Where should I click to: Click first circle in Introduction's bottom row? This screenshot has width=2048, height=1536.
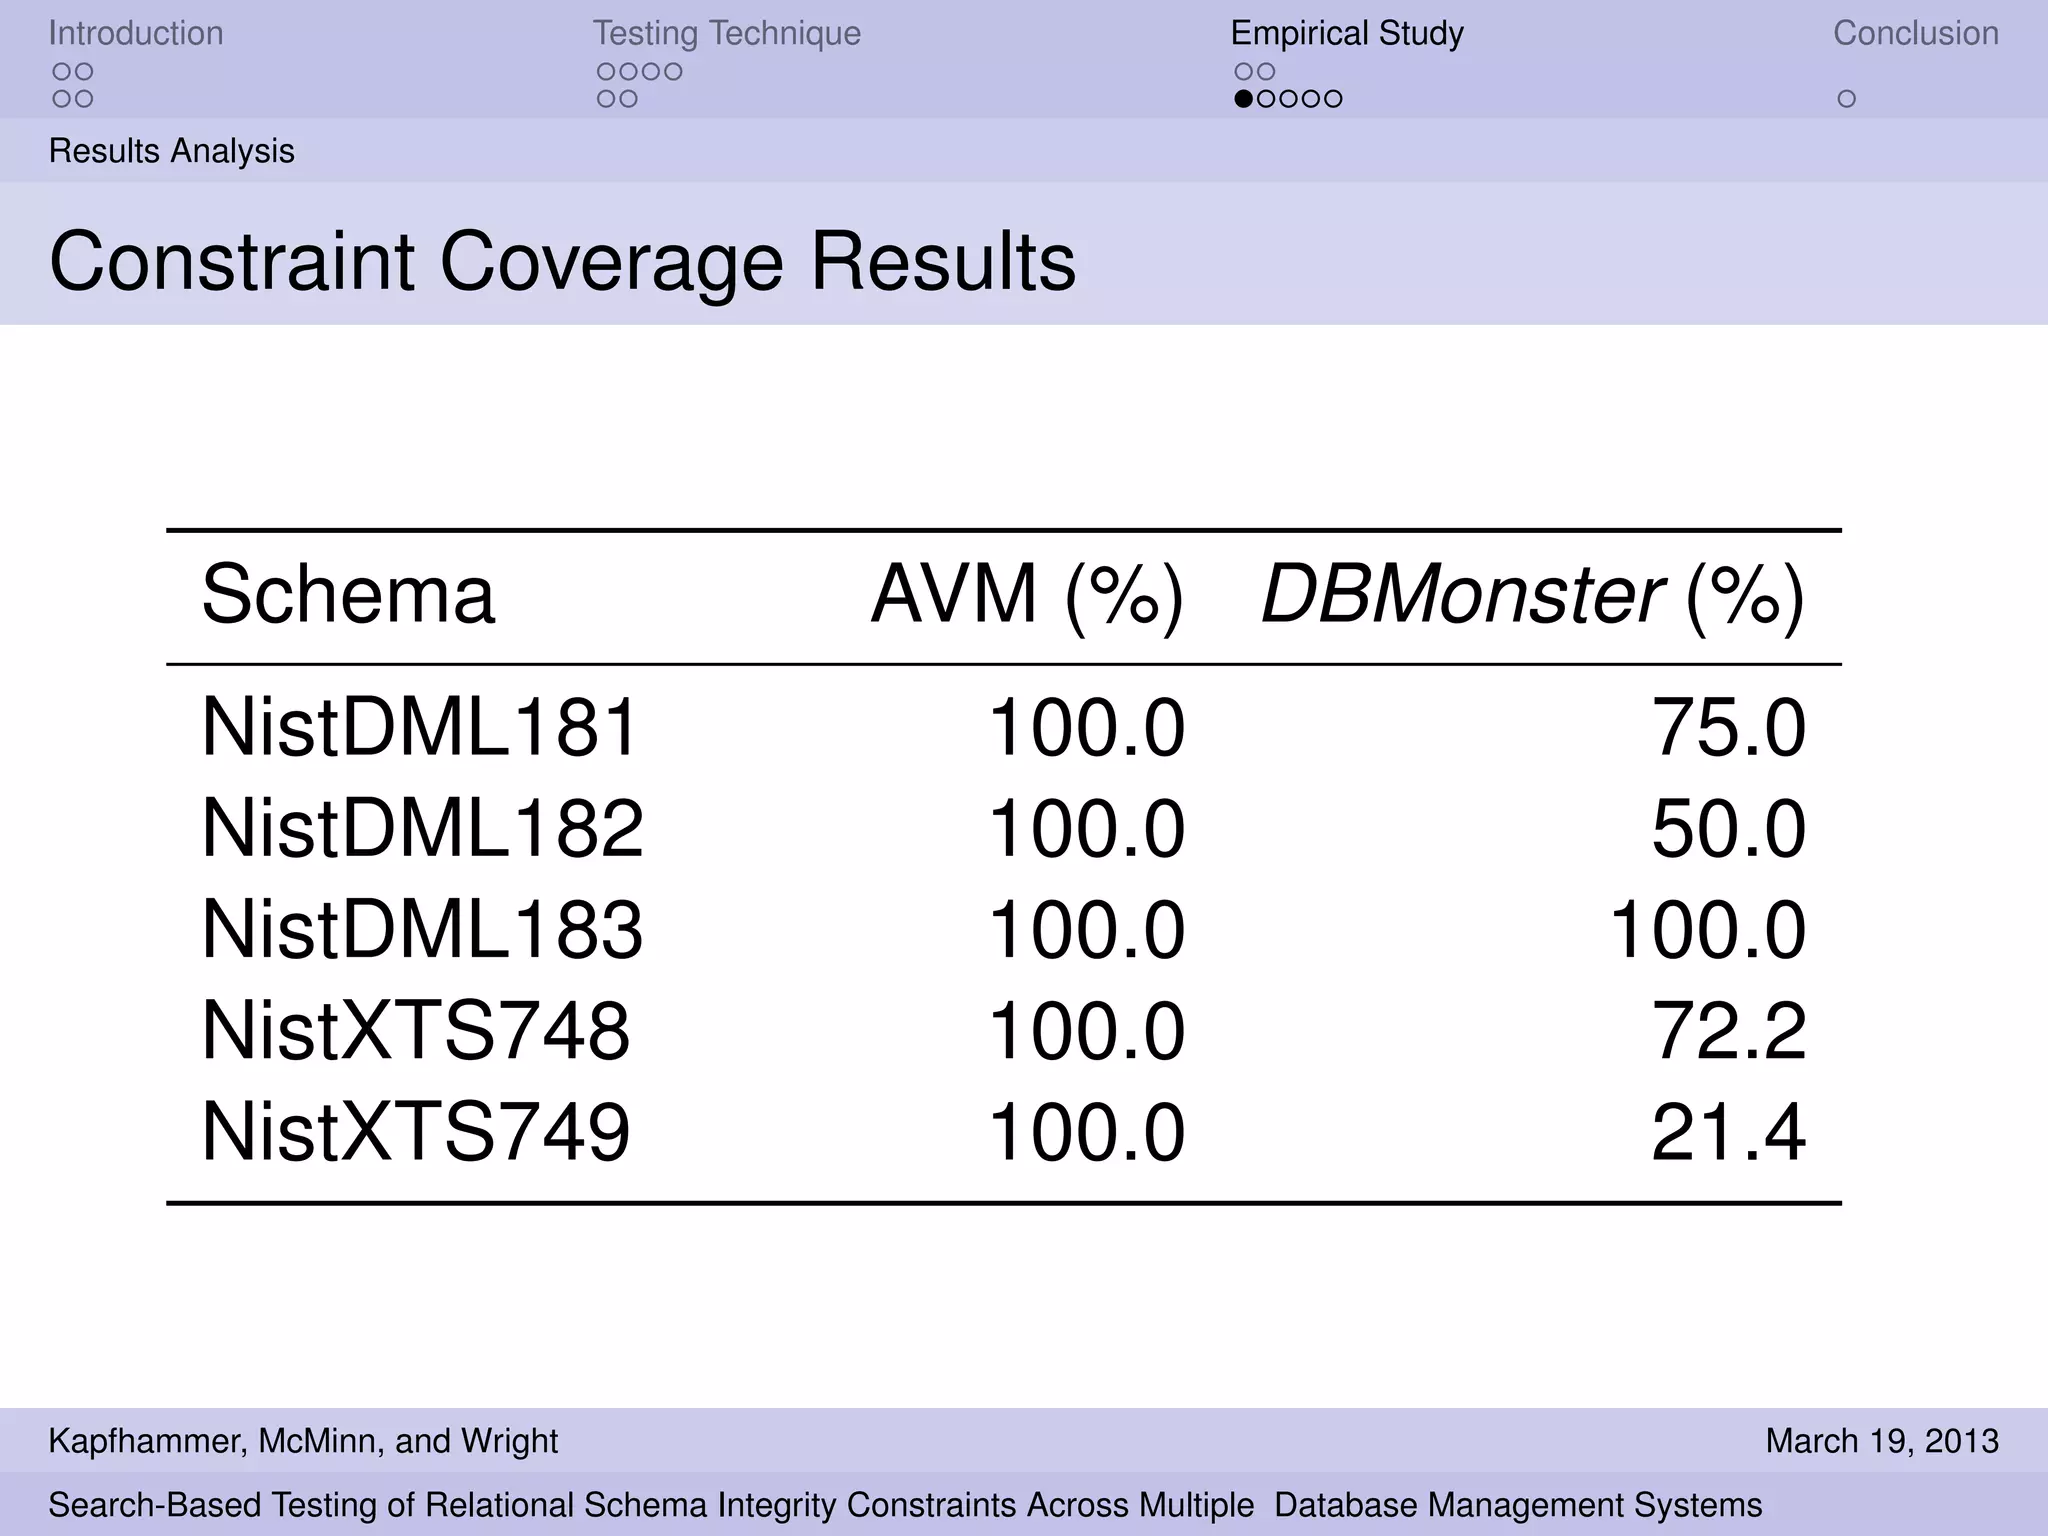62,99
